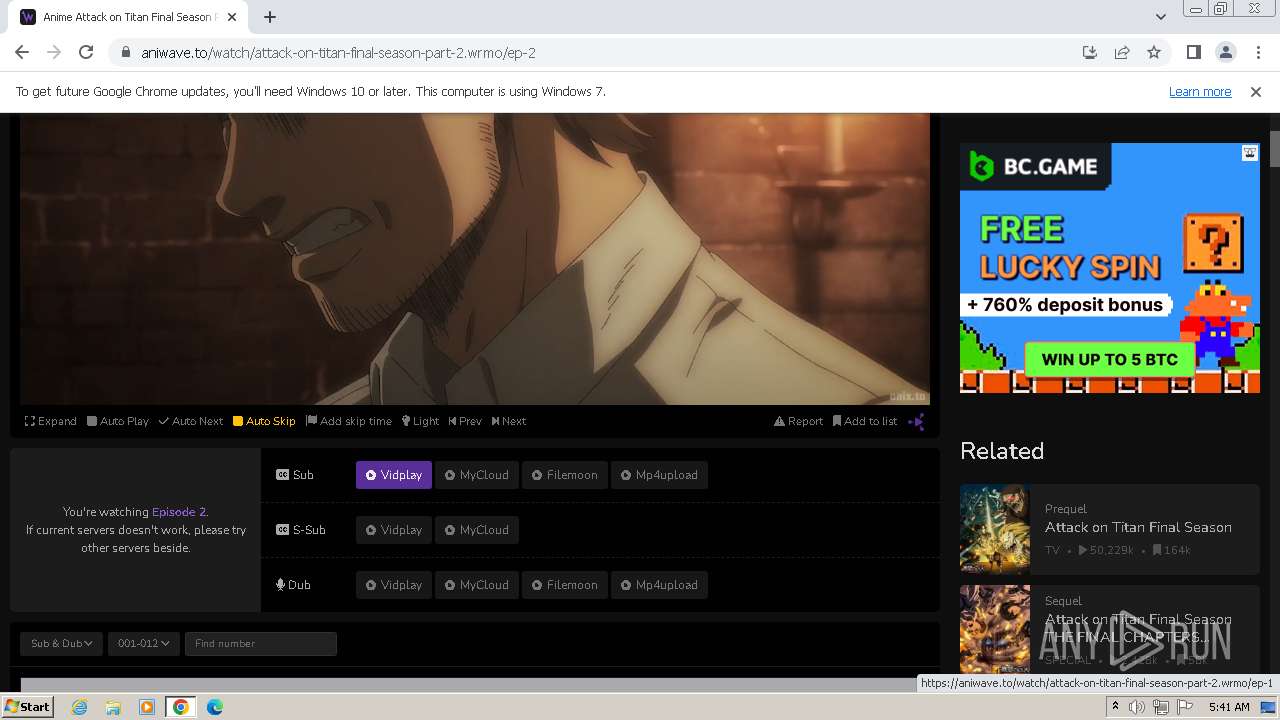The image size is (1280, 720).
Task: Click the ad info icon on banner
Action: [1250, 153]
